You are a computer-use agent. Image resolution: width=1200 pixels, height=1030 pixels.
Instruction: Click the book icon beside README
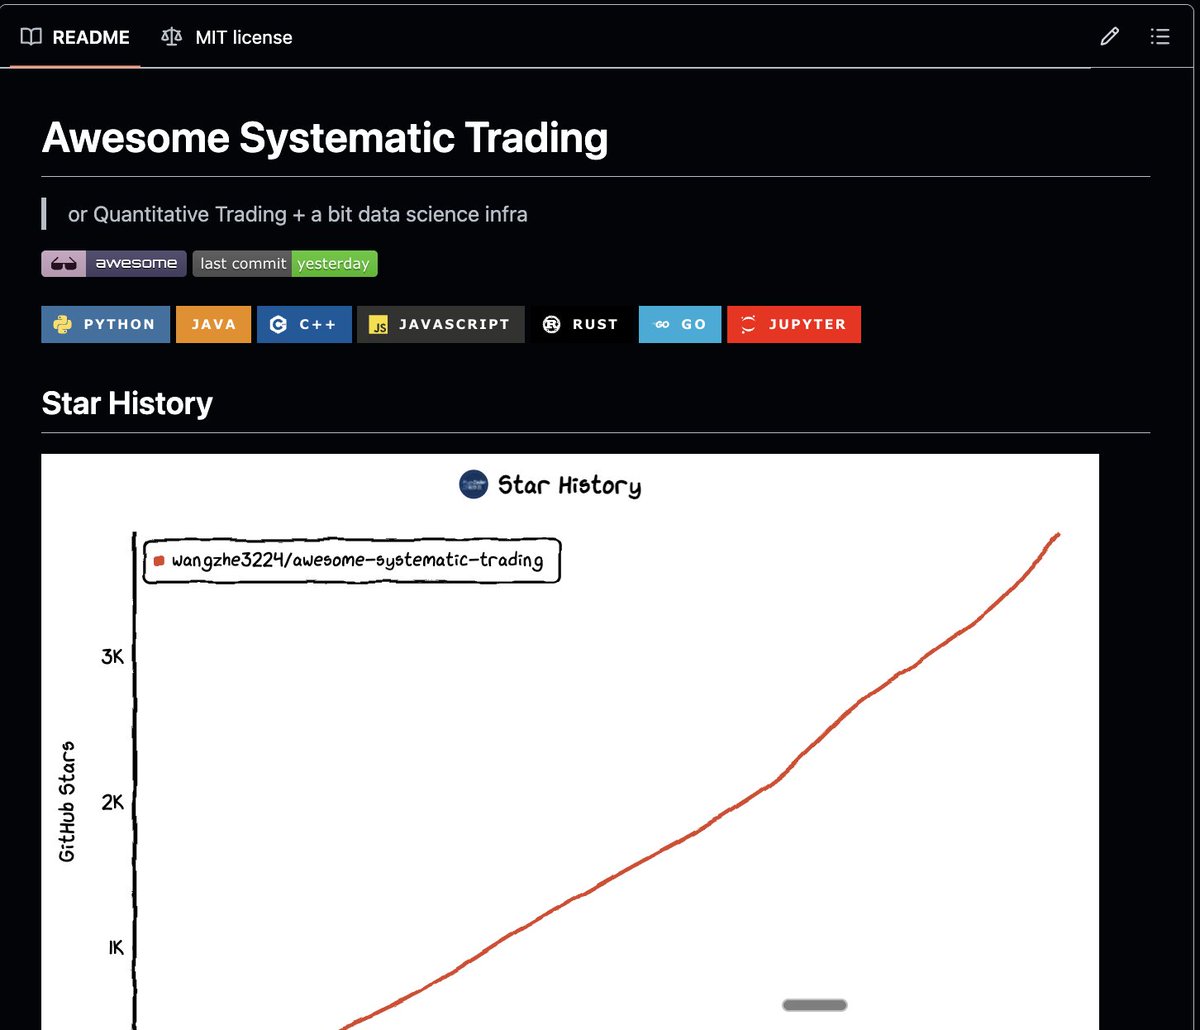32,37
